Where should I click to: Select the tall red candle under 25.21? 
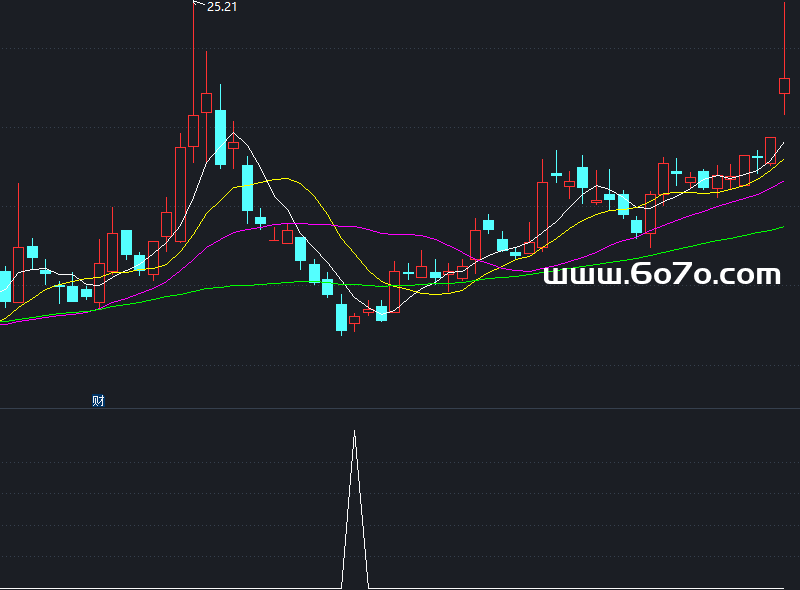click(x=193, y=130)
